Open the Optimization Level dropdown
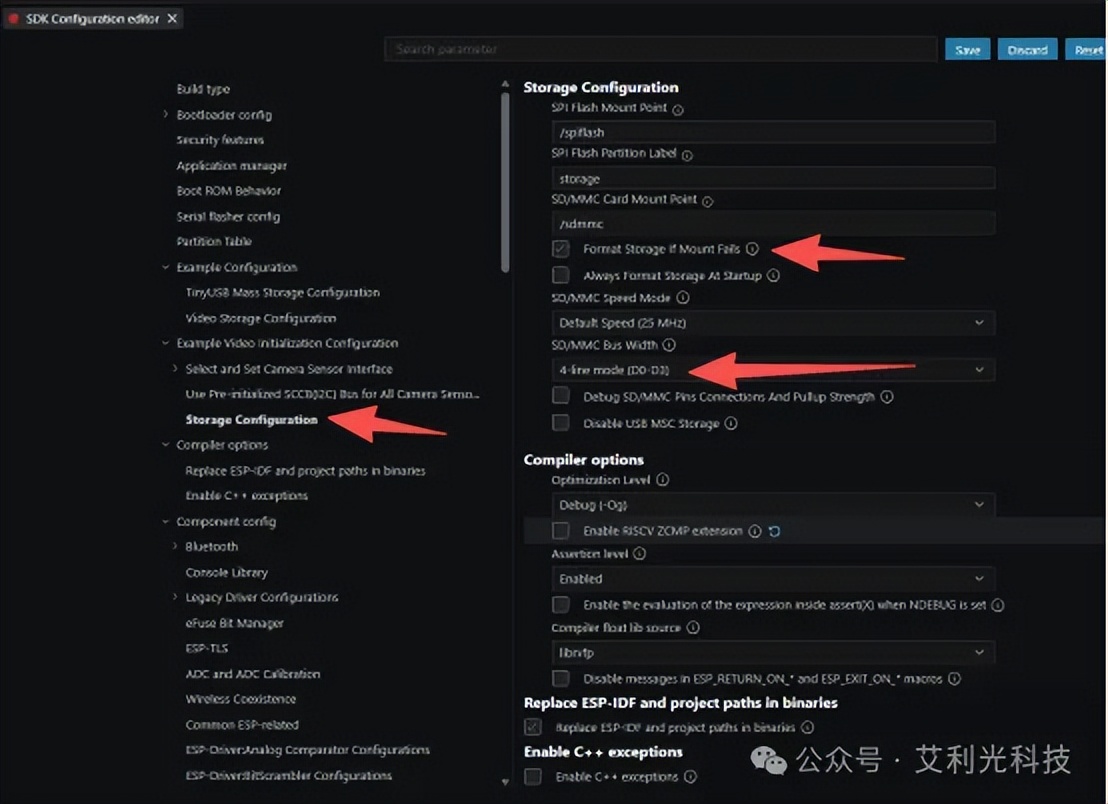This screenshot has width=1108, height=804. 773,504
